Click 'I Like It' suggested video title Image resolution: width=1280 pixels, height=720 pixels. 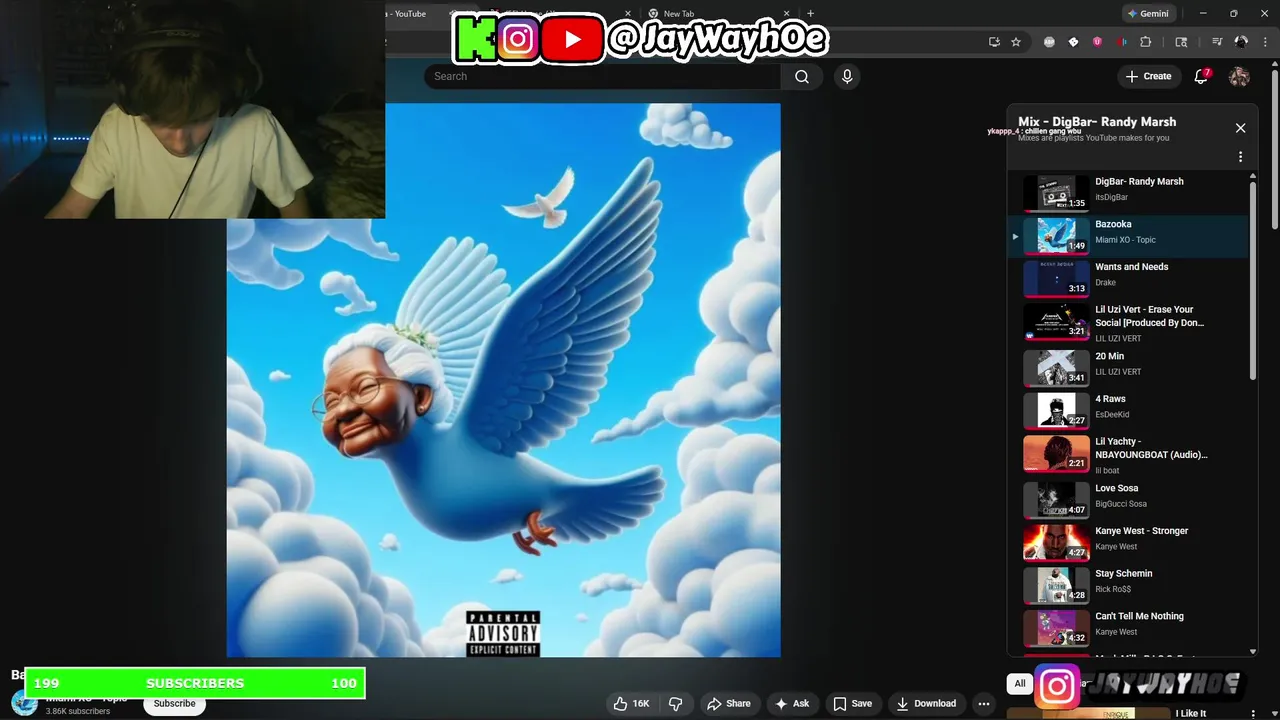tap(1191, 713)
